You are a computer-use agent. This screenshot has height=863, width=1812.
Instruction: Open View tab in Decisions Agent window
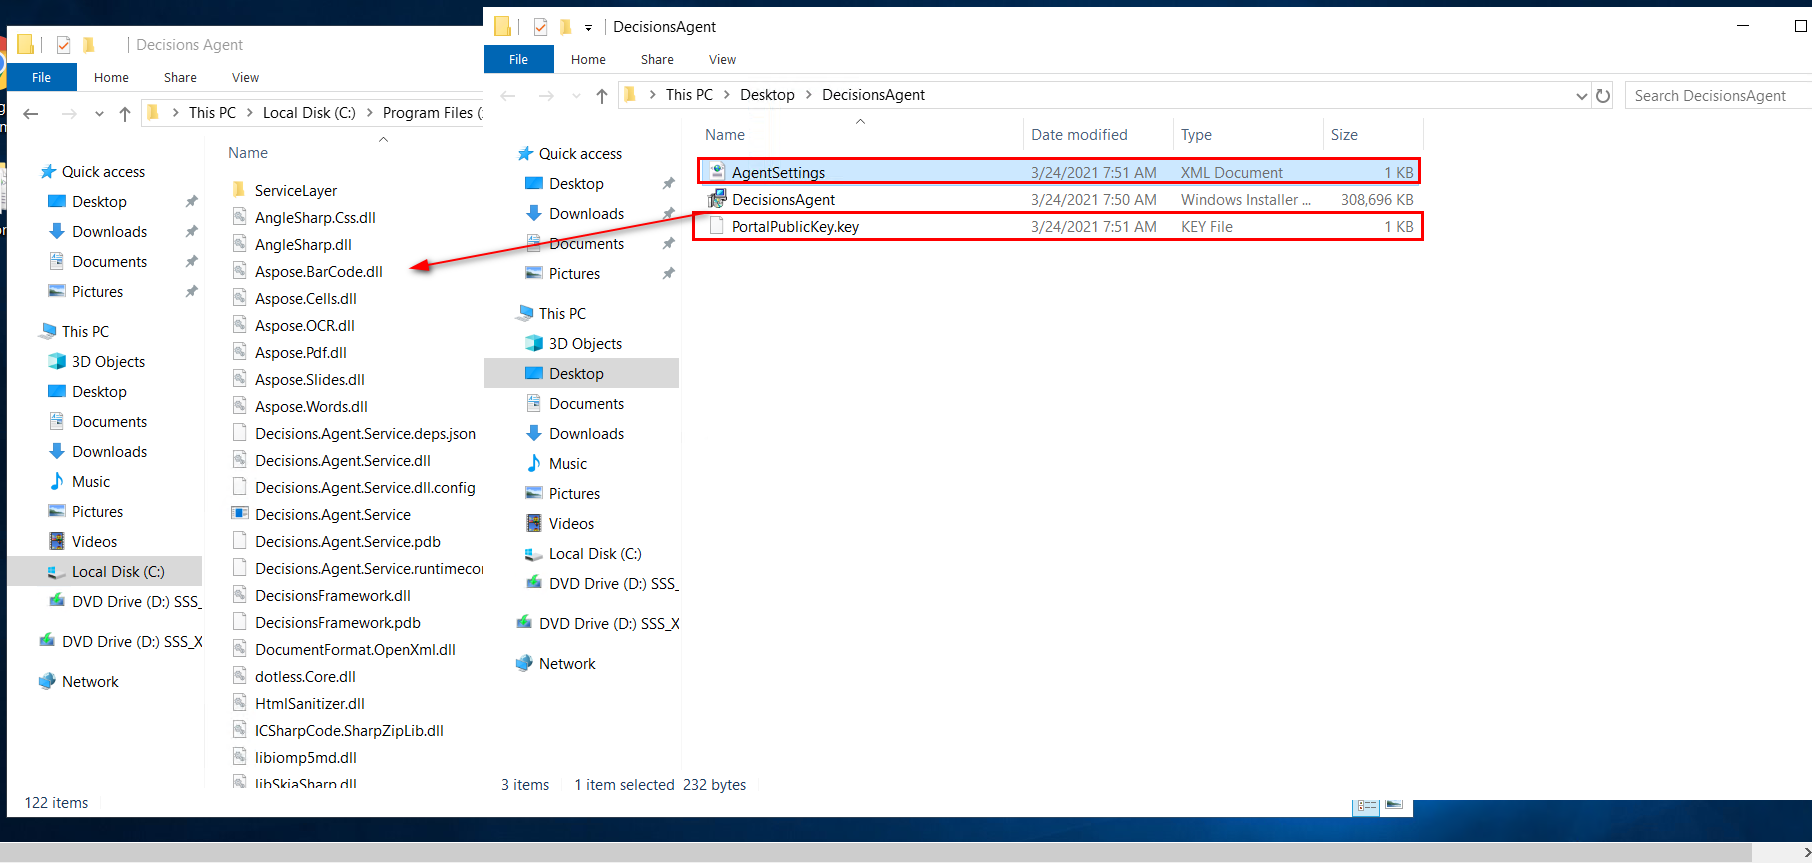(245, 77)
